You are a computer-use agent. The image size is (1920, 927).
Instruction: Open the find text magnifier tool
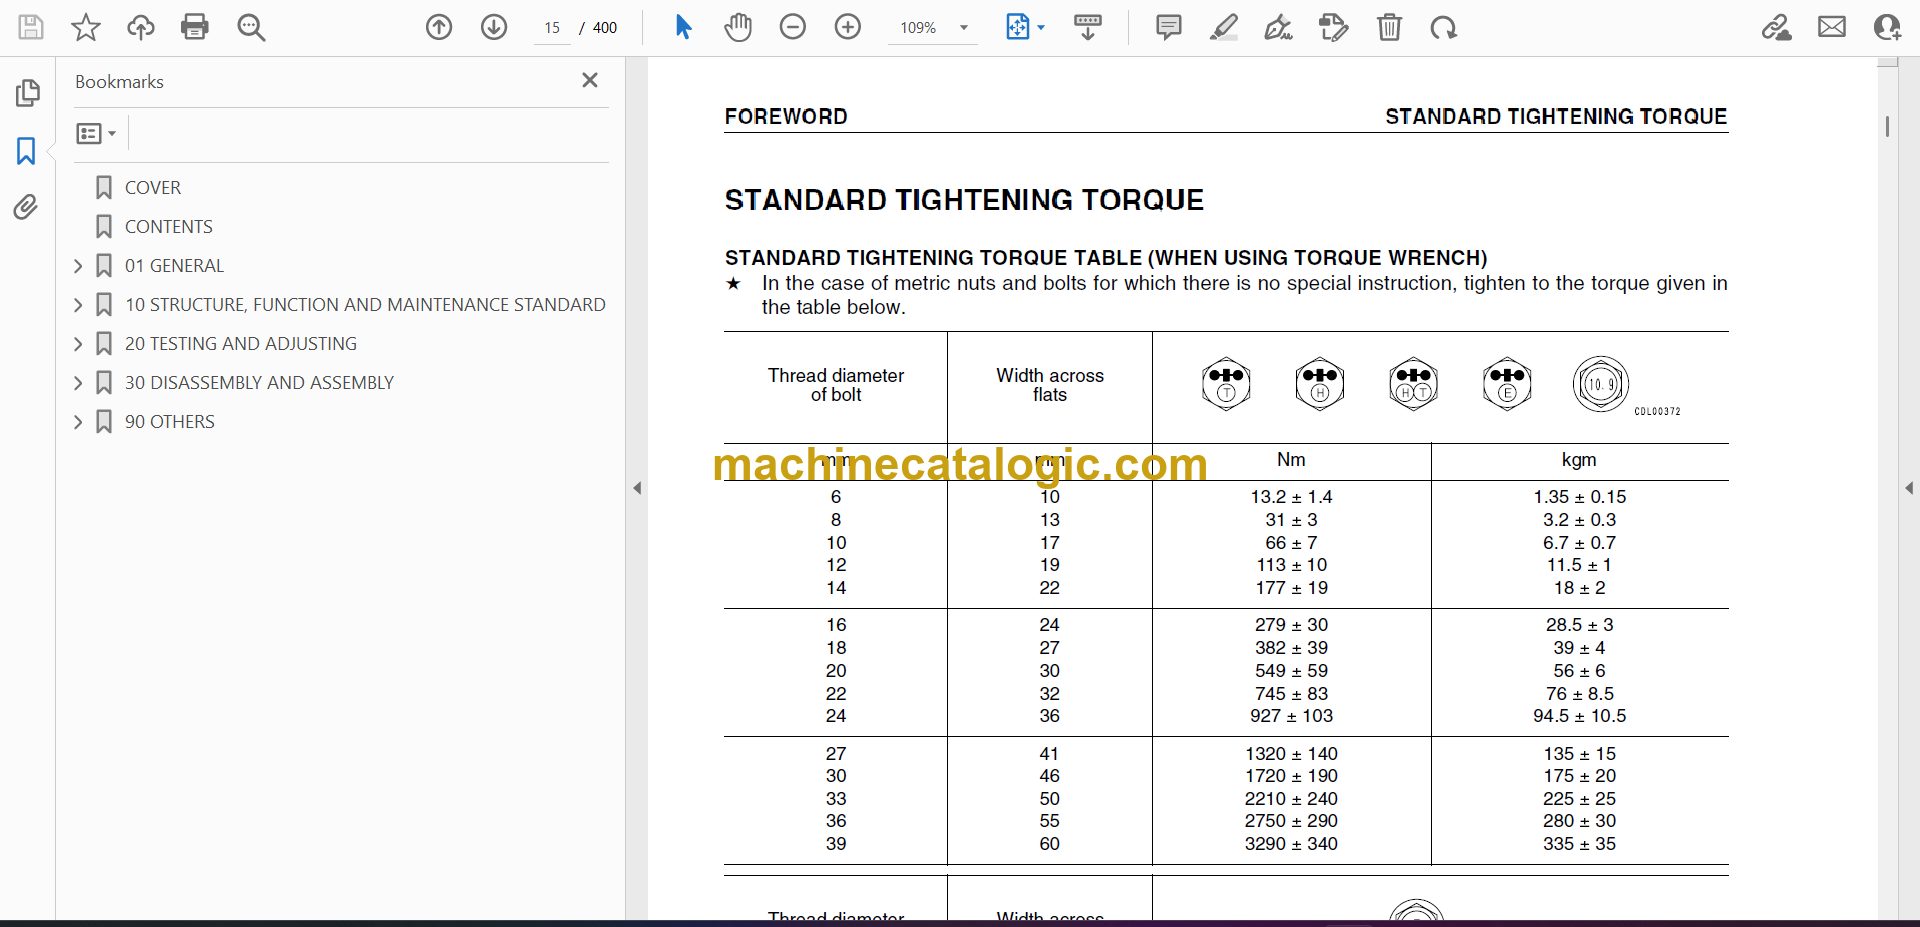(x=251, y=27)
